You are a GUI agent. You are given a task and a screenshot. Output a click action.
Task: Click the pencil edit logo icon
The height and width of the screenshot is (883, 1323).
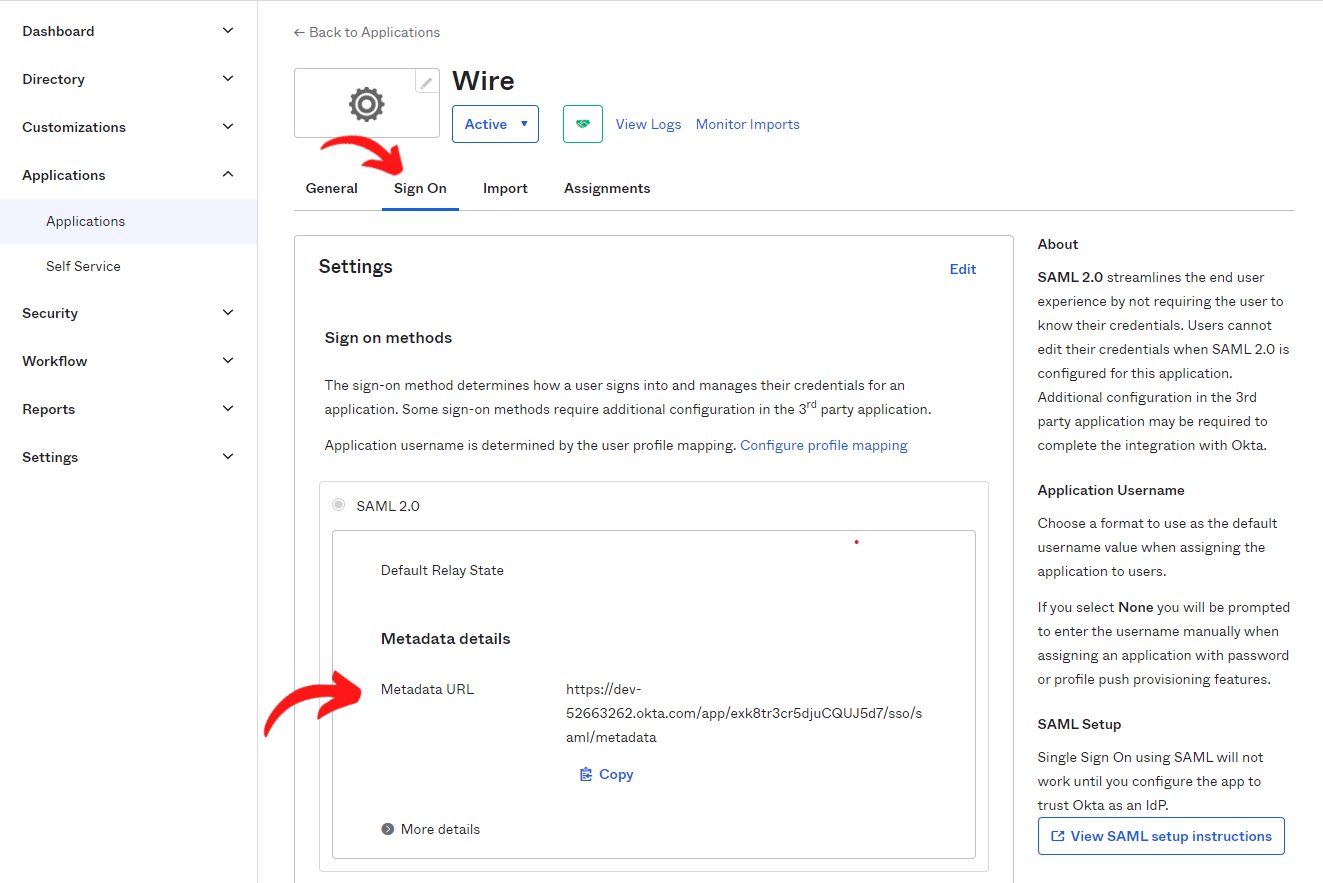[x=426, y=82]
